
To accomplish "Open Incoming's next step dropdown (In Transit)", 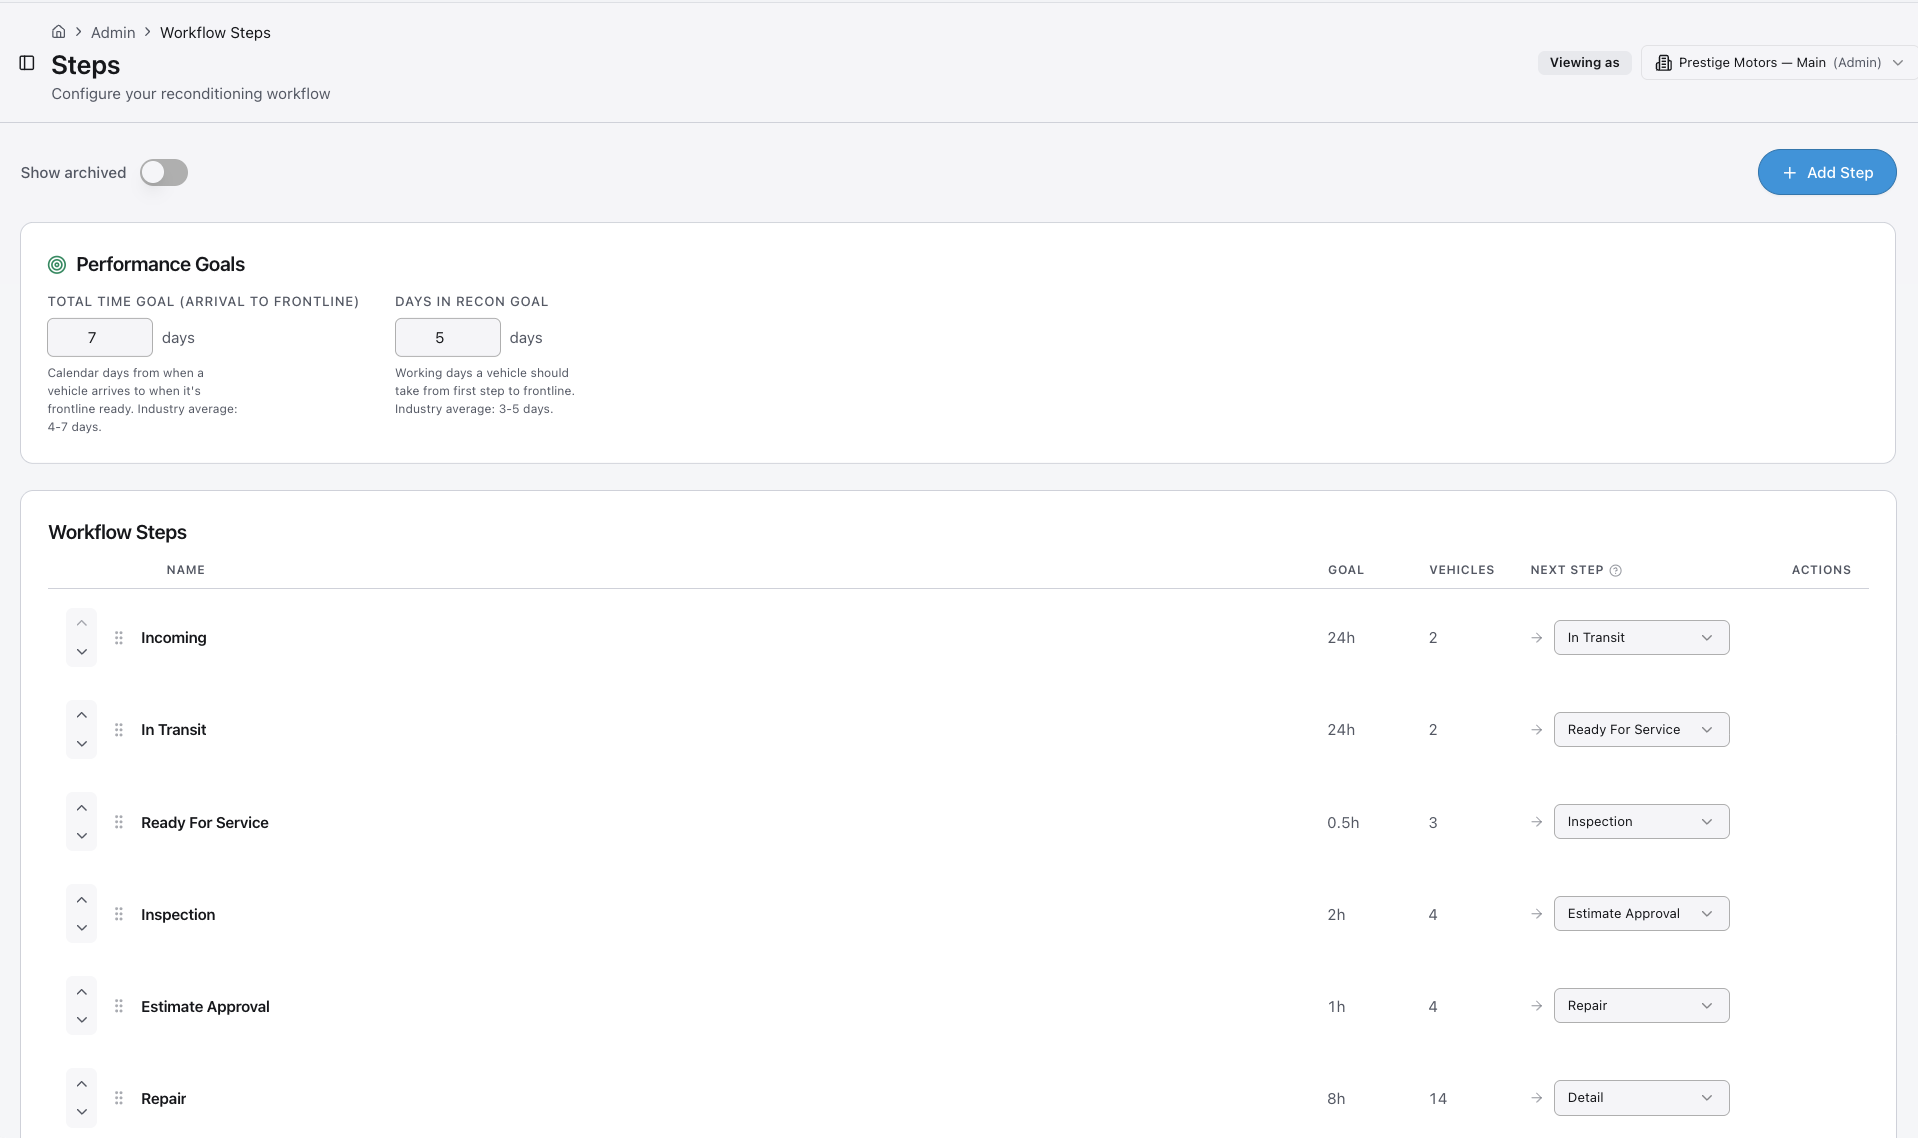I will (1641, 638).
